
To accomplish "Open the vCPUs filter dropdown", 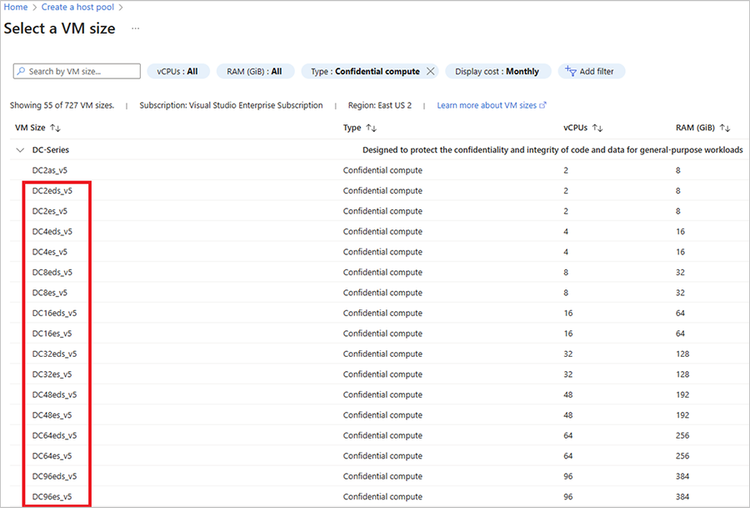I will (x=178, y=72).
